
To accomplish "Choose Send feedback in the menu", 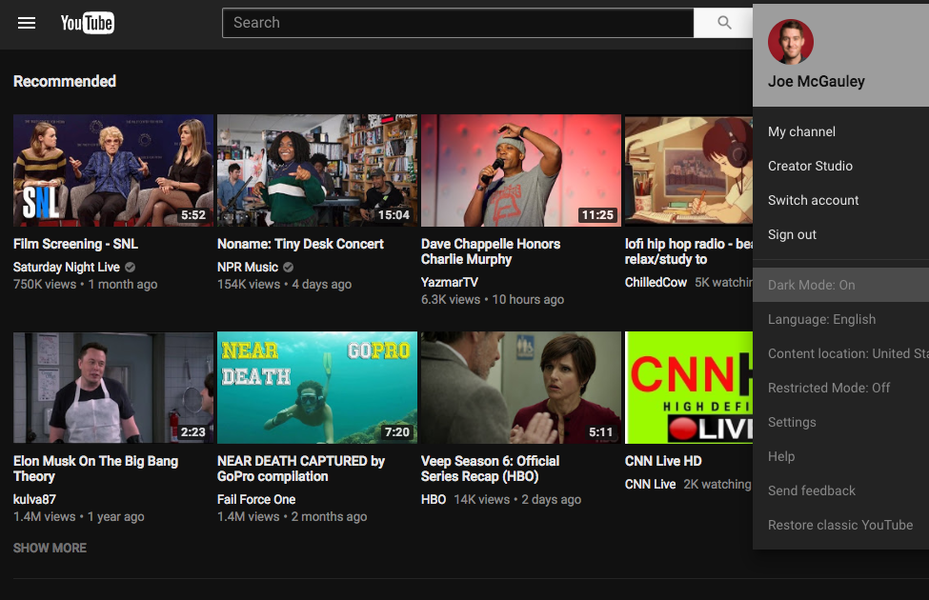I will (810, 490).
